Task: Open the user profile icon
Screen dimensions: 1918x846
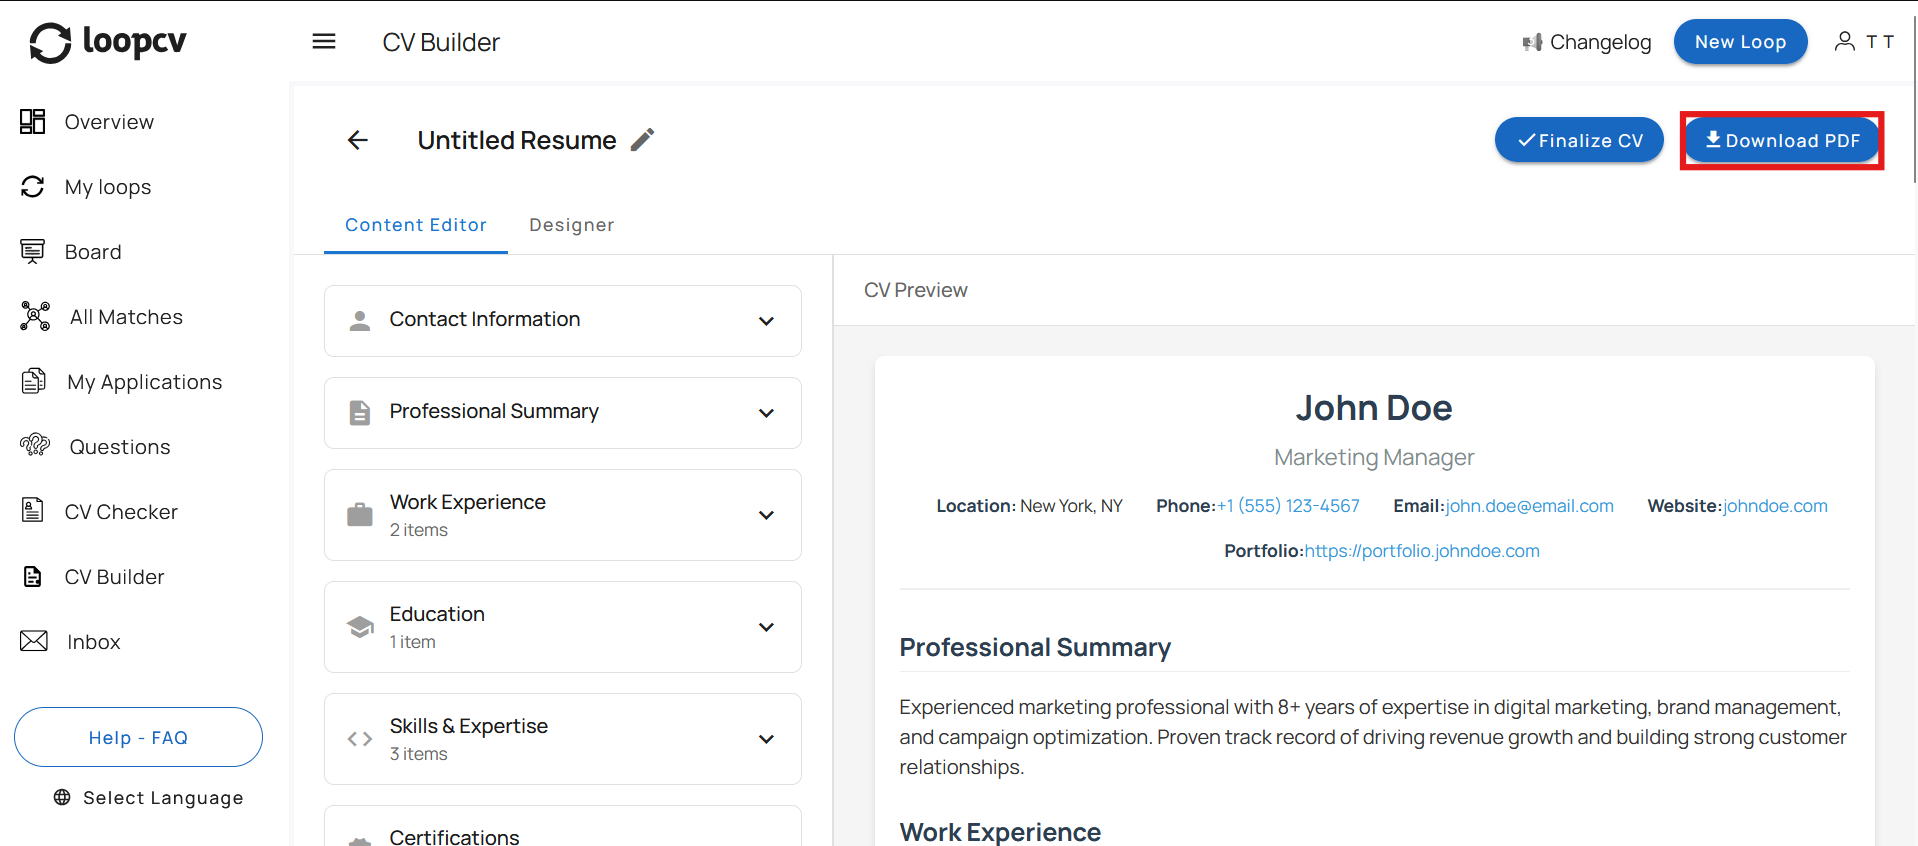Action: click(x=1845, y=42)
